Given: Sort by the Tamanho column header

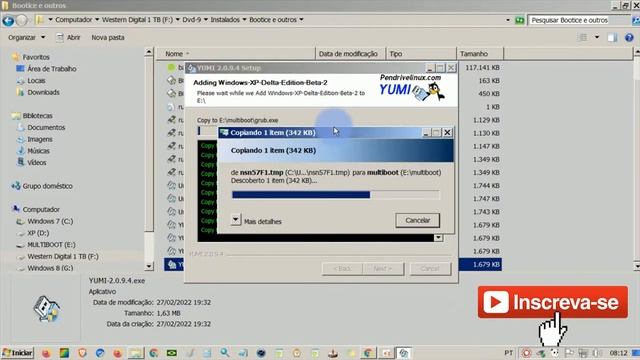Looking at the screenshot, I should pos(480,53).
